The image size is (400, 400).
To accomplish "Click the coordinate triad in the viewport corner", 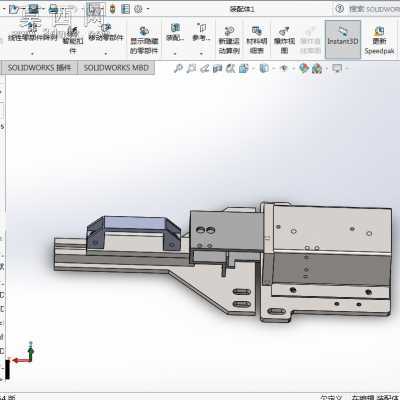I will click(x=23, y=353).
